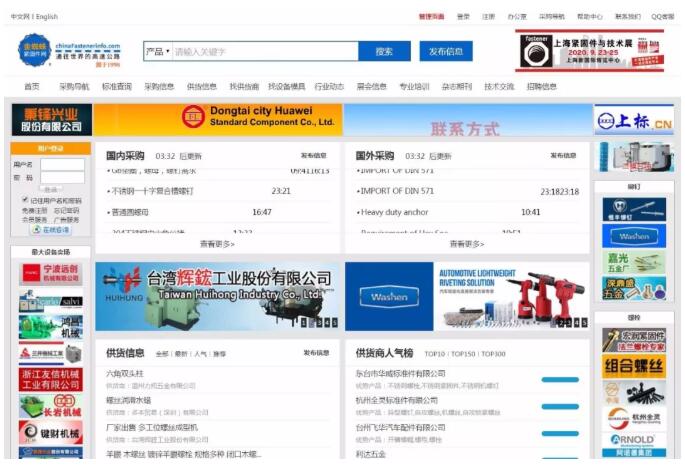Image resolution: width=685 pixels, height=467 pixels.
Task: Click 查看更多> under 国内采购
Action: 217,244
